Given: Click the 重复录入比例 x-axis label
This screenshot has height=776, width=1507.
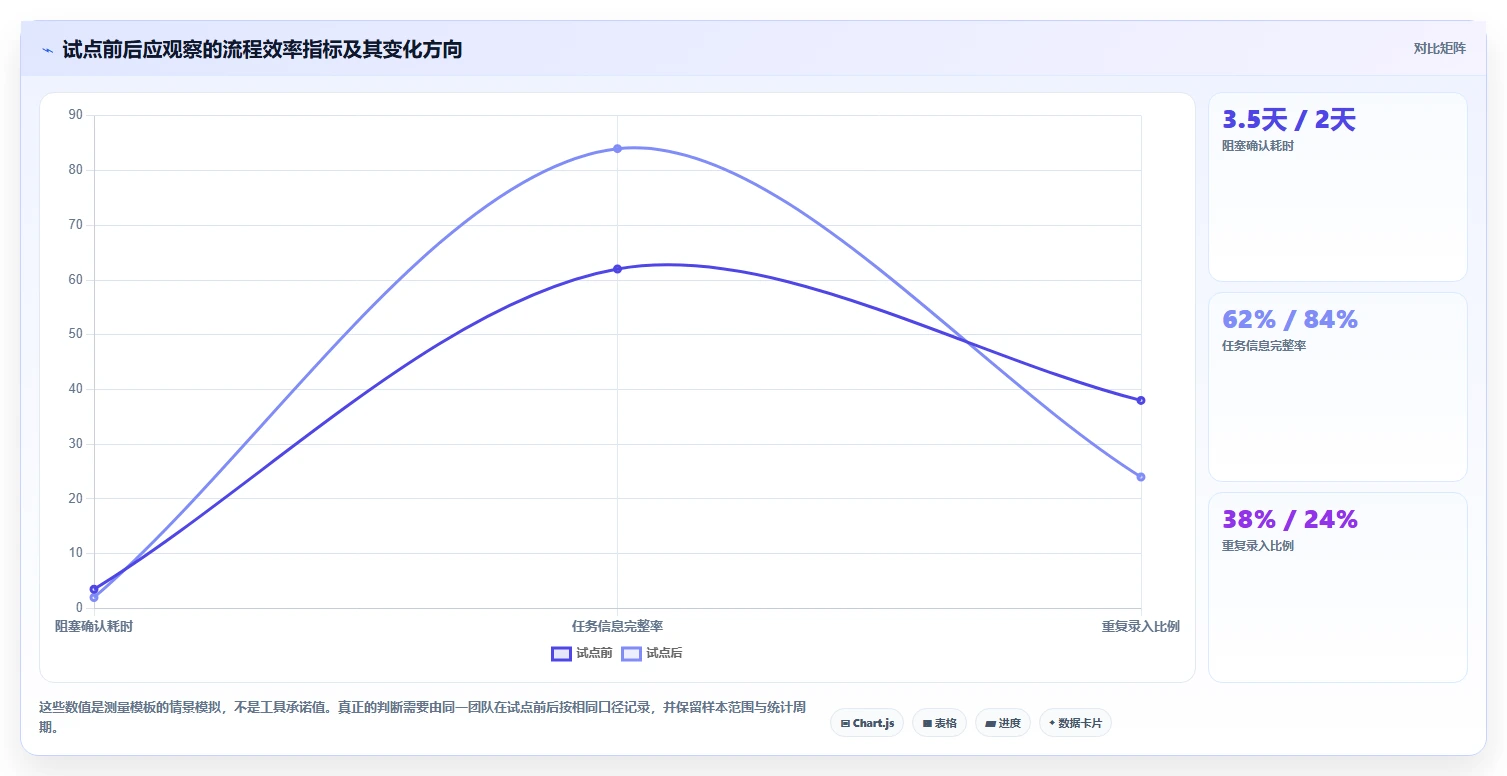Looking at the screenshot, I should click(x=1141, y=627).
